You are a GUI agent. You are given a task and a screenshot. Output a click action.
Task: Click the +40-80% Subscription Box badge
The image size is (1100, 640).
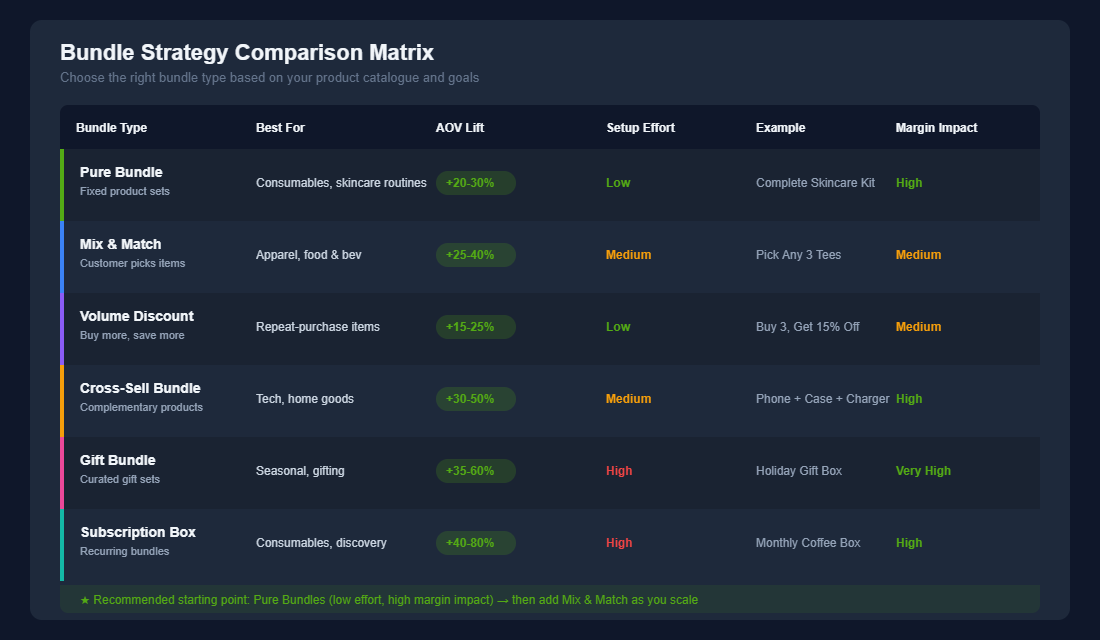click(x=475, y=543)
